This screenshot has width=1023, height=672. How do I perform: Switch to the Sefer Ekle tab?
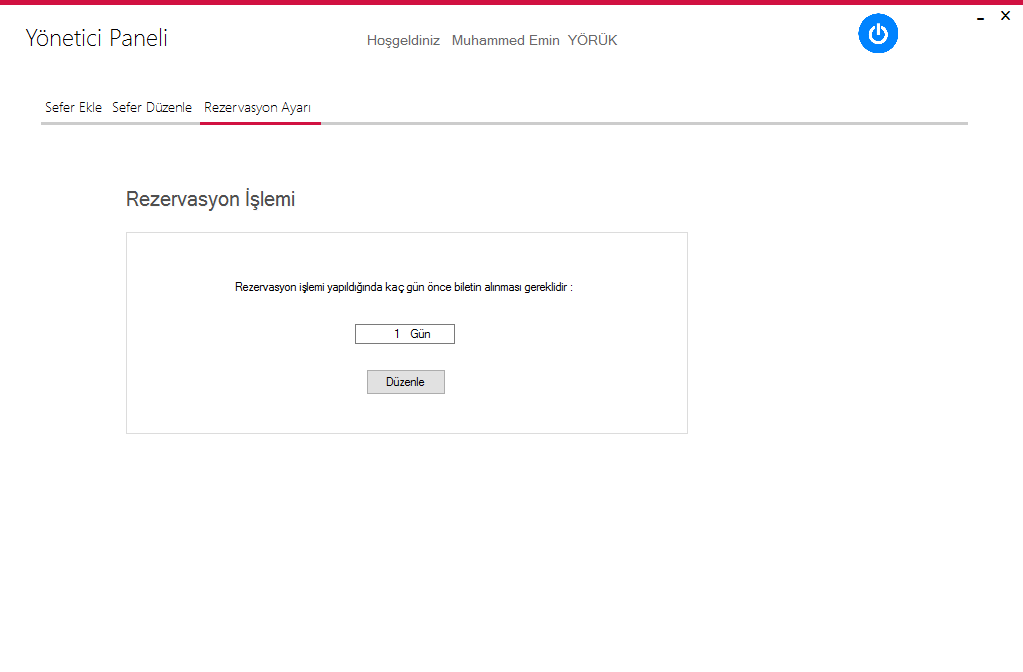pyautogui.click(x=73, y=107)
